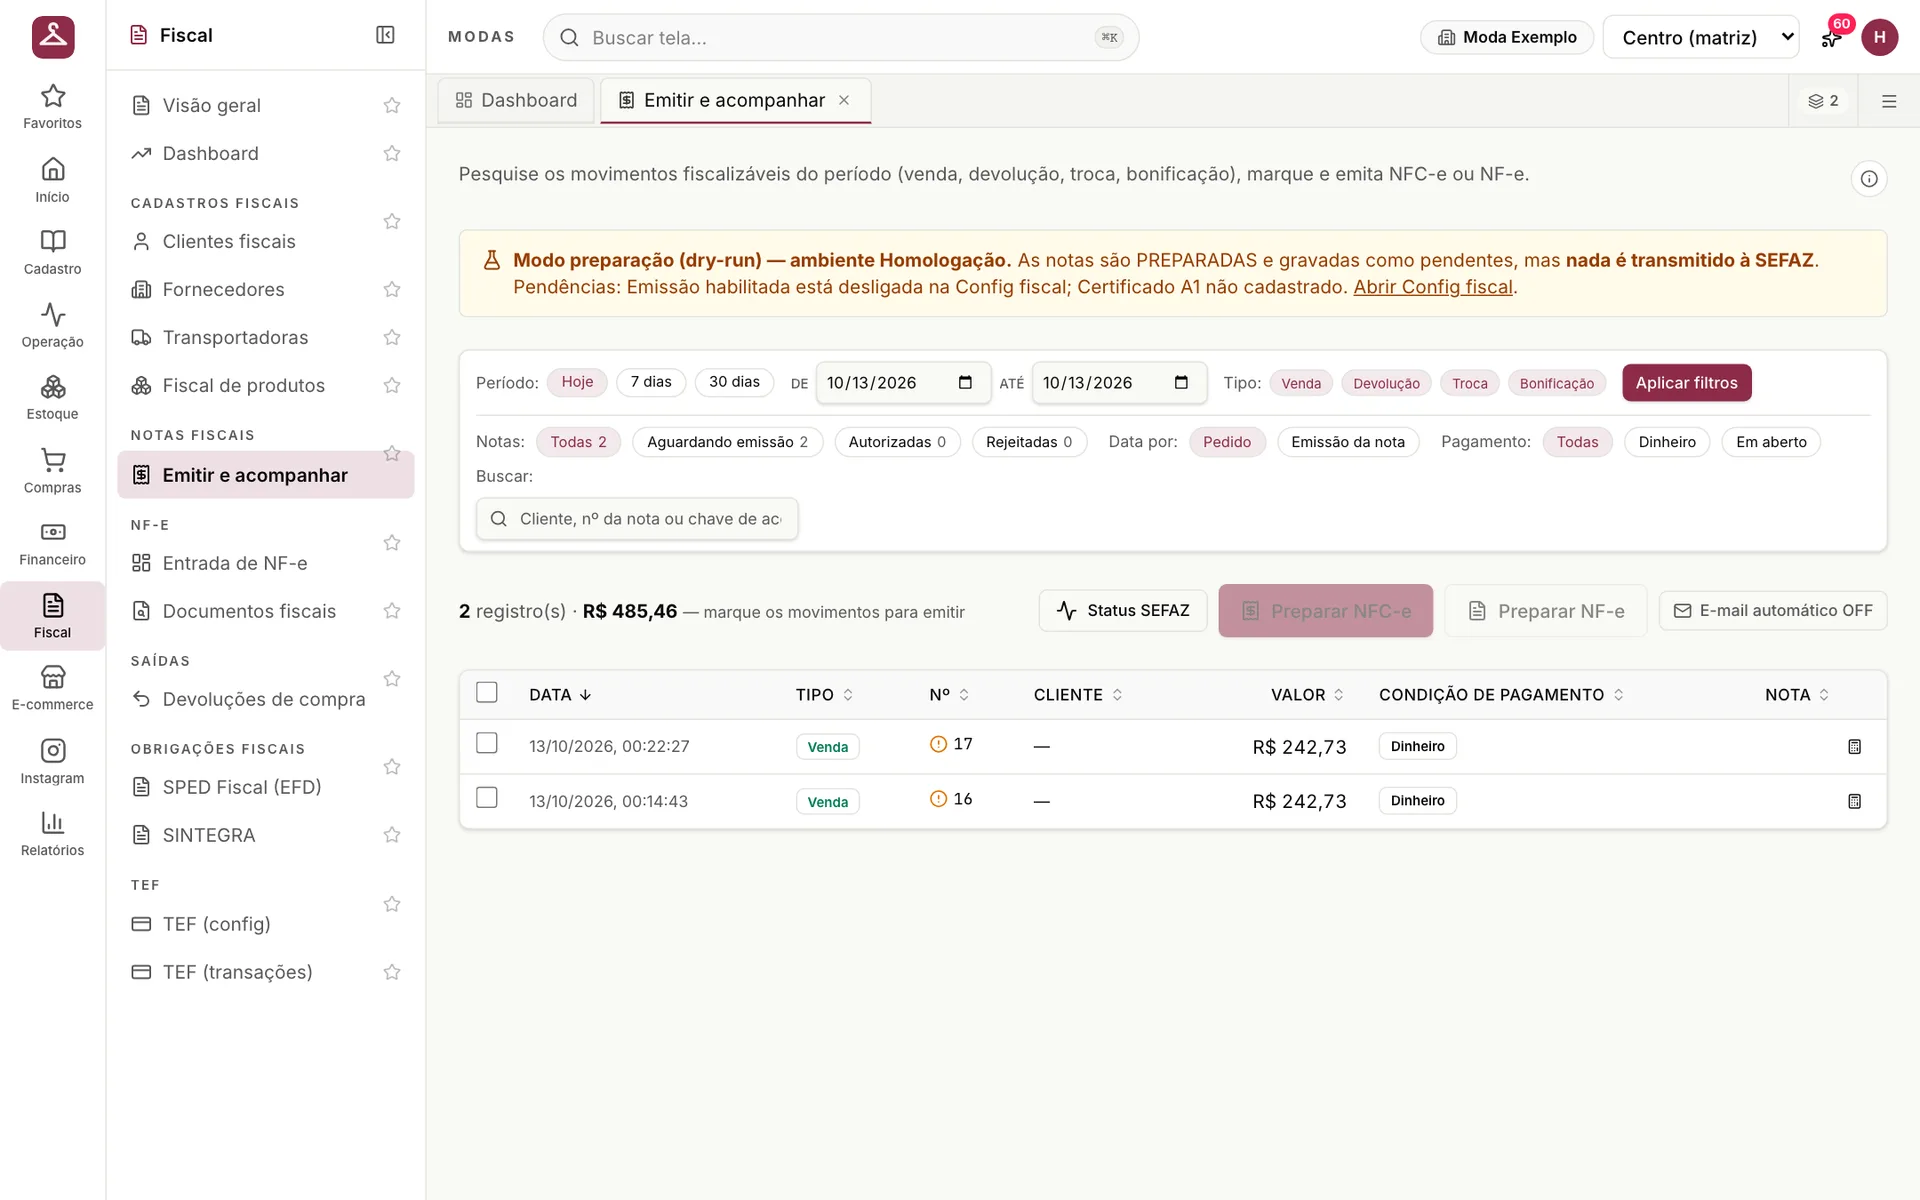The height and width of the screenshot is (1200, 1920).
Task: Close the Emitir e acompanhar tab
Action: (x=844, y=100)
